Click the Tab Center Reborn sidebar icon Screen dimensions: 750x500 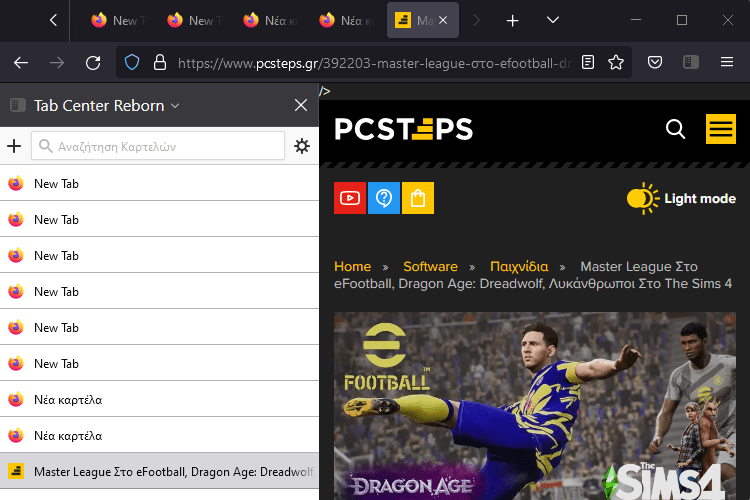pyautogui.click(x=18, y=105)
